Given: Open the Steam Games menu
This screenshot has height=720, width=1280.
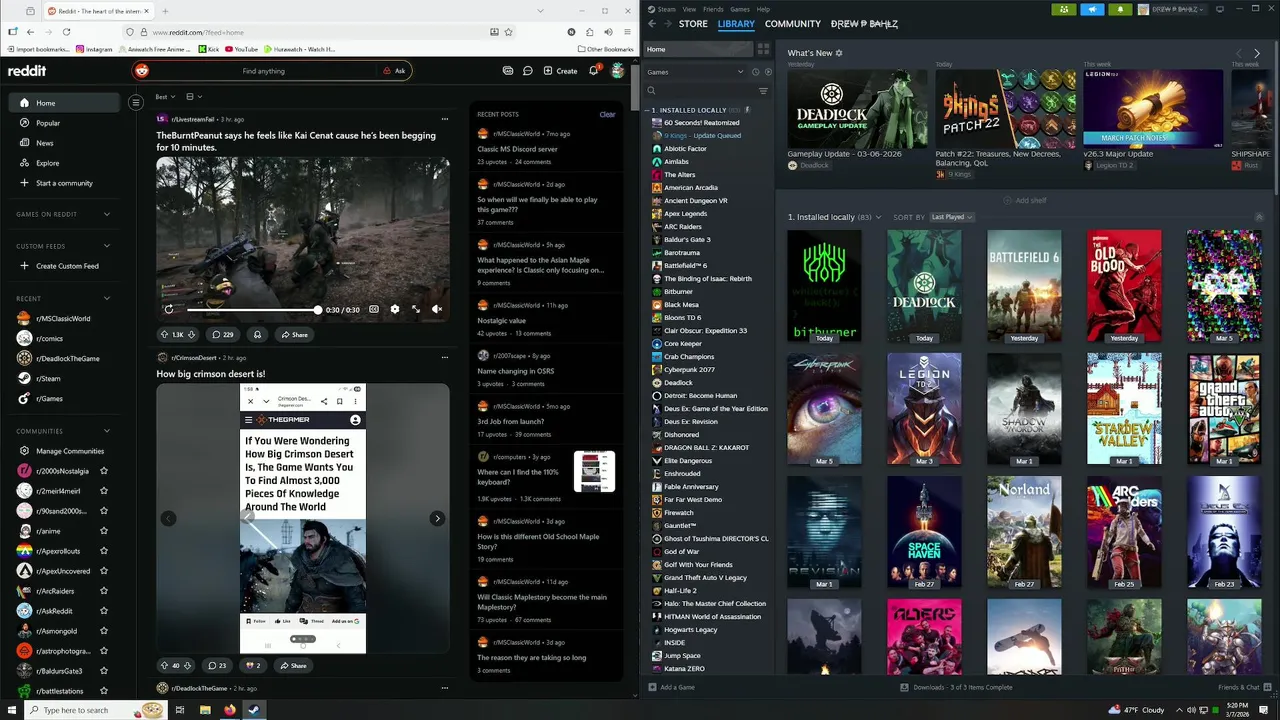Looking at the screenshot, I should [x=740, y=9].
